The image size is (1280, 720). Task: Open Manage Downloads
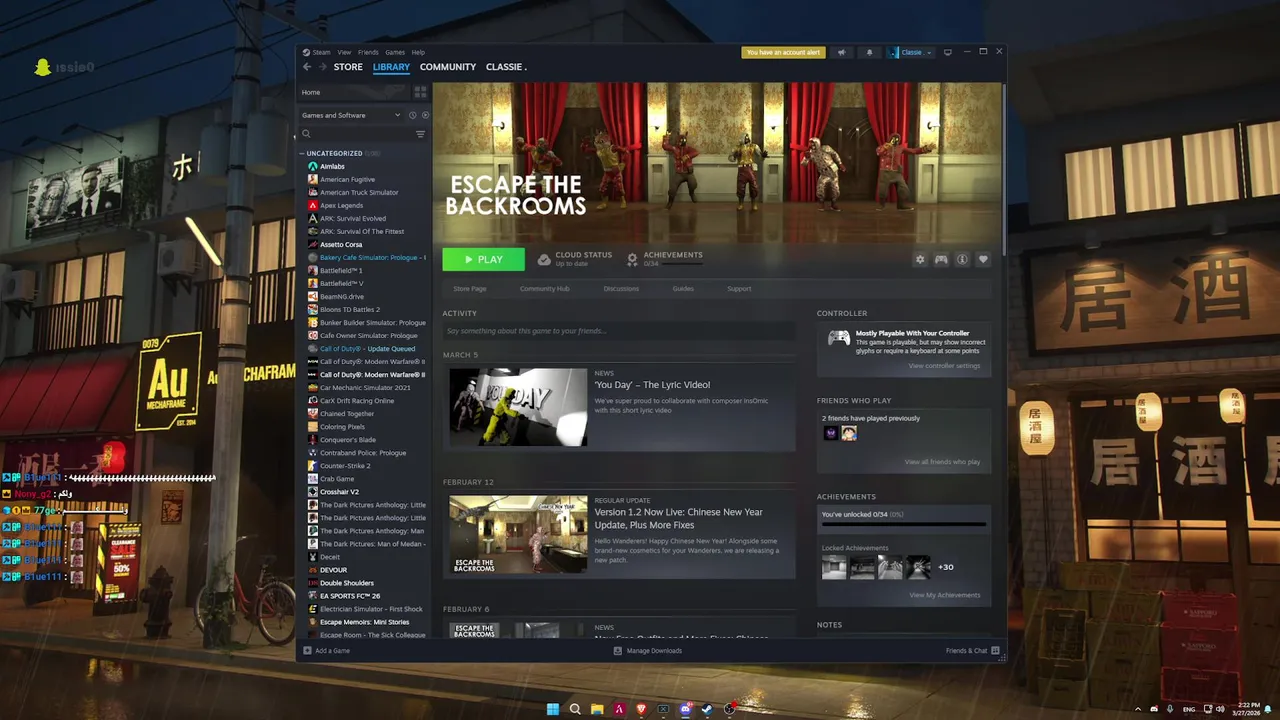coord(648,650)
